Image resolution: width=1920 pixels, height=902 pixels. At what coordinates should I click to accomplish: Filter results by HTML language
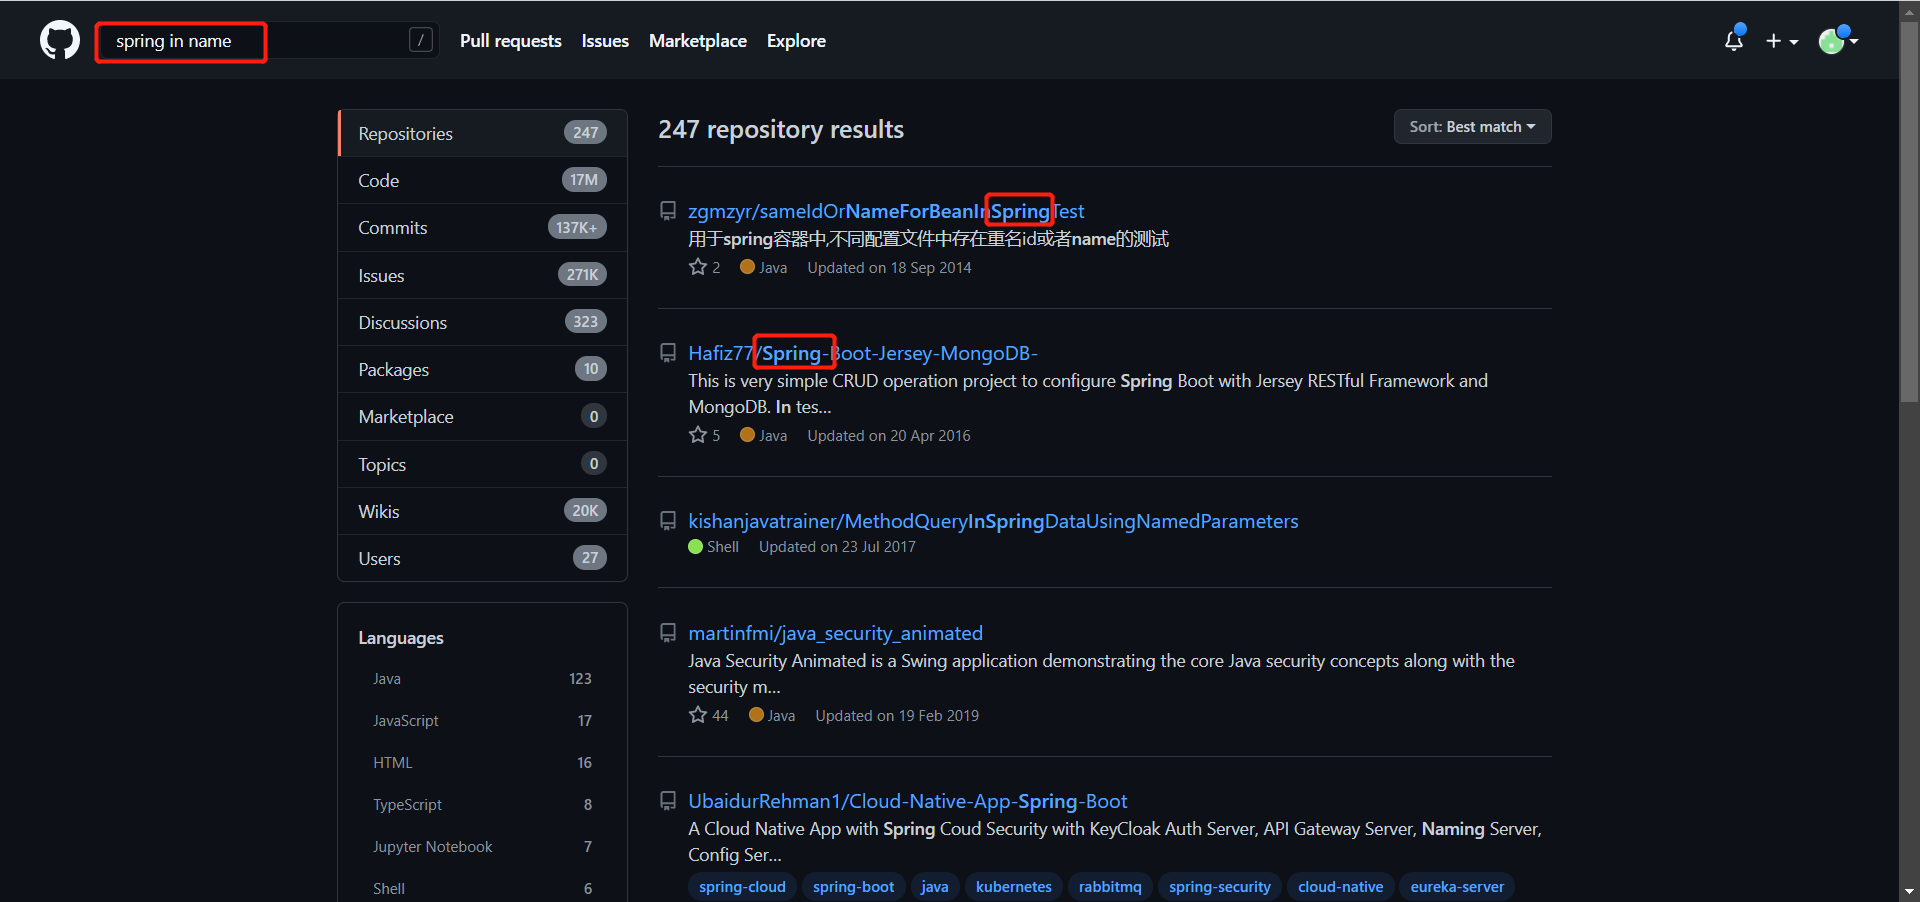pyautogui.click(x=482, y=763)
